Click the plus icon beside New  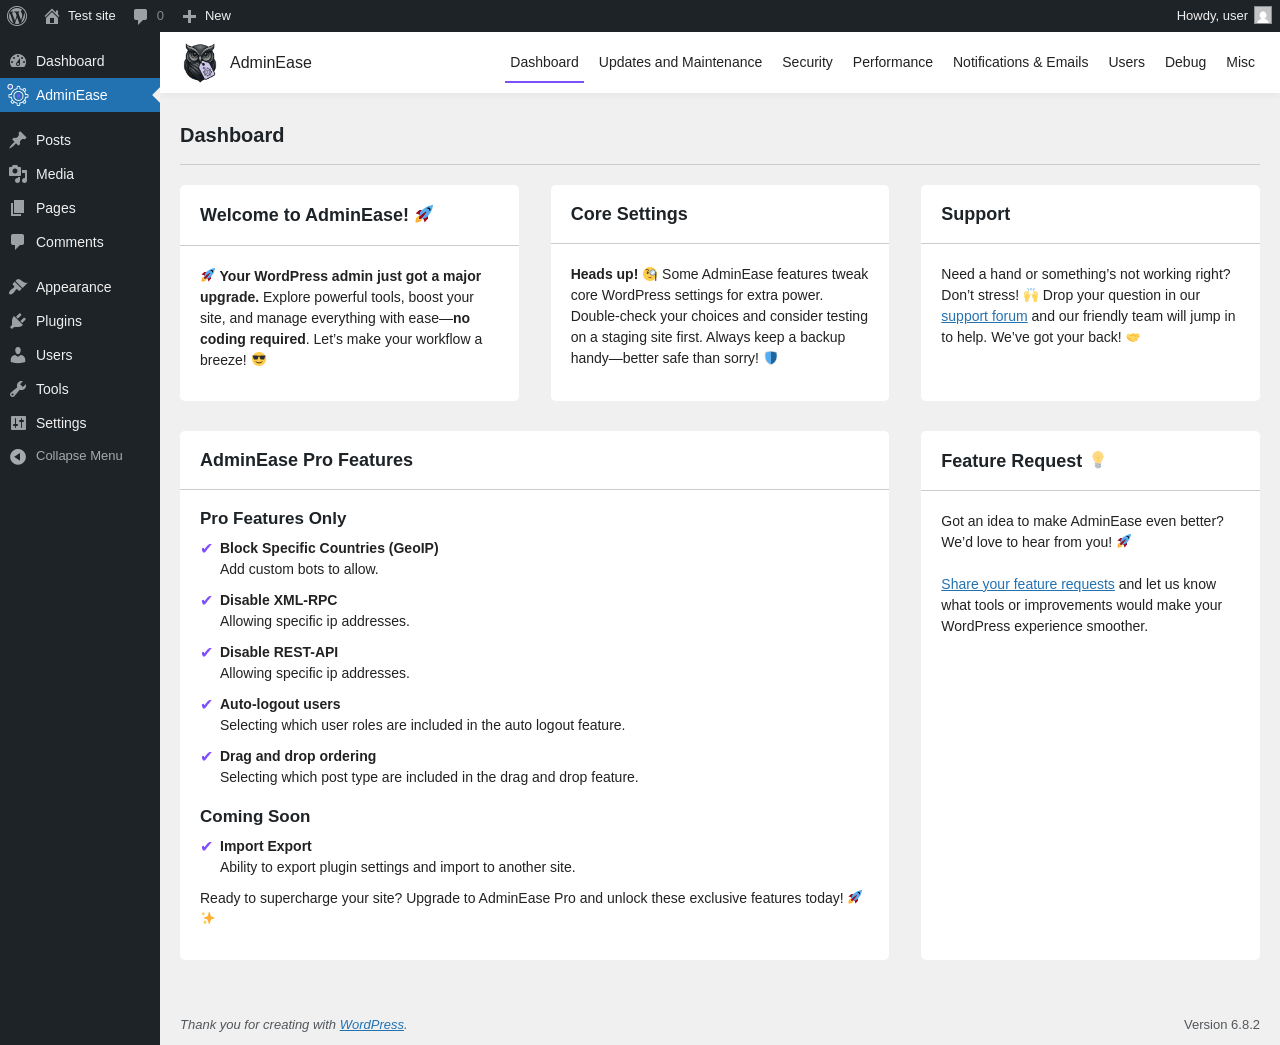coord(189,16)
